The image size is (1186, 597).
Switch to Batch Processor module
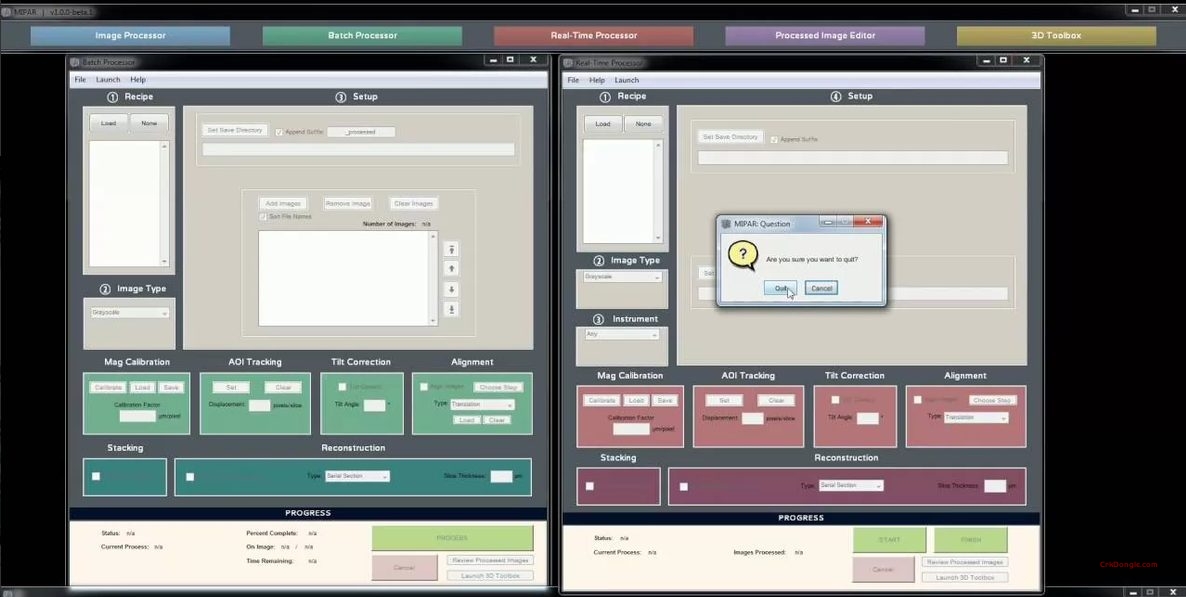(362, 36)
